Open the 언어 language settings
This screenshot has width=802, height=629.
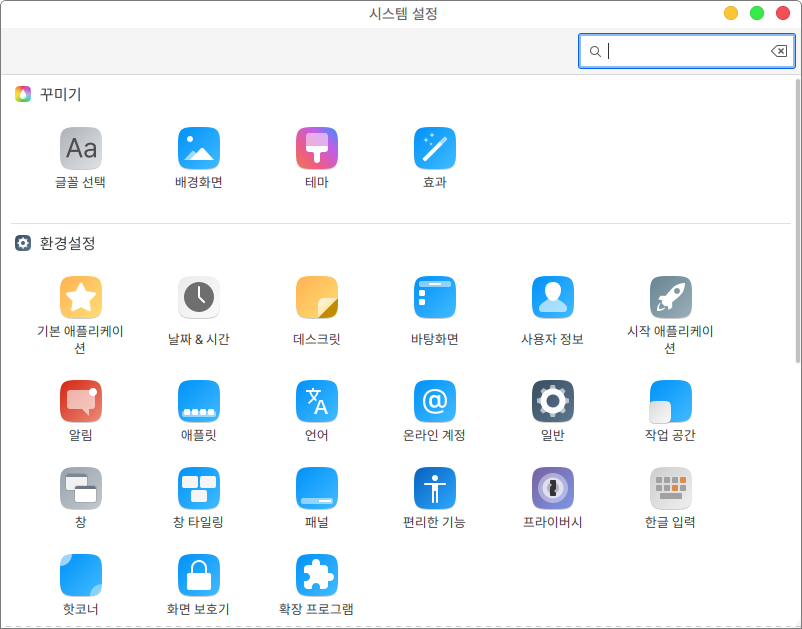(316, 401)
